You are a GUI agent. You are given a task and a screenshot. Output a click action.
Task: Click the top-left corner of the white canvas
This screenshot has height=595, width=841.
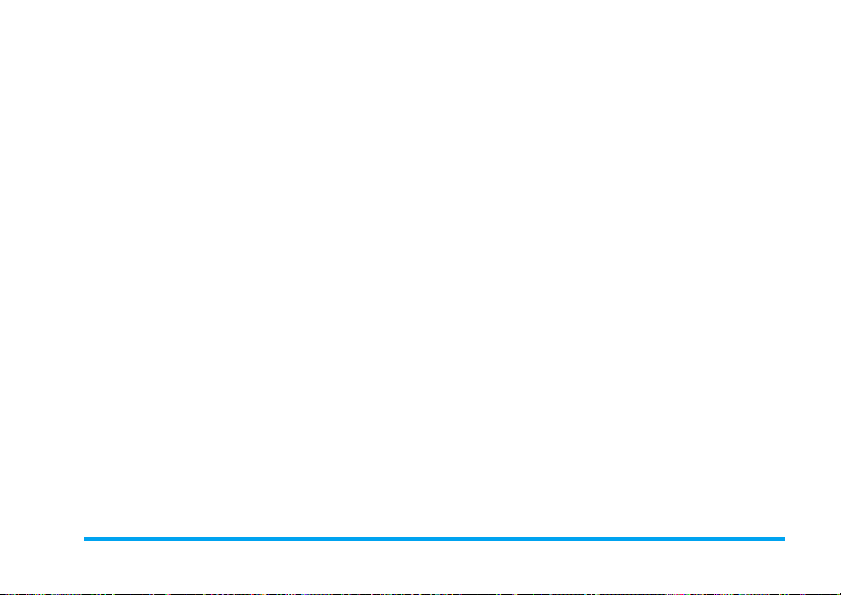2,2
